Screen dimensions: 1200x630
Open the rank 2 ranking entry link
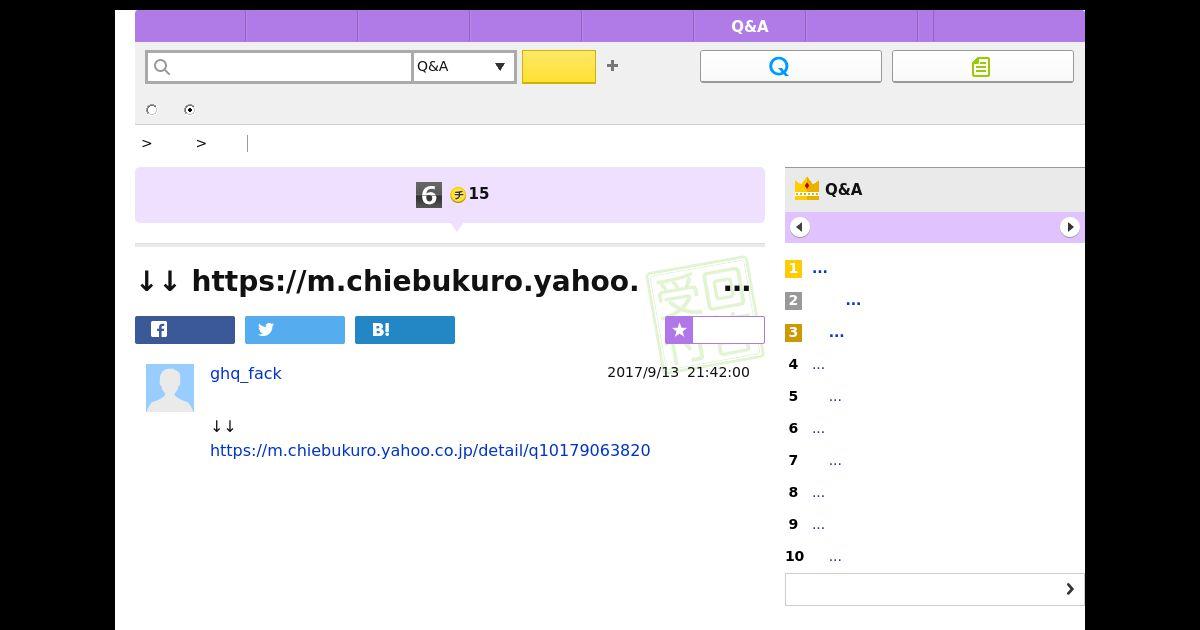tap(853, 301)
